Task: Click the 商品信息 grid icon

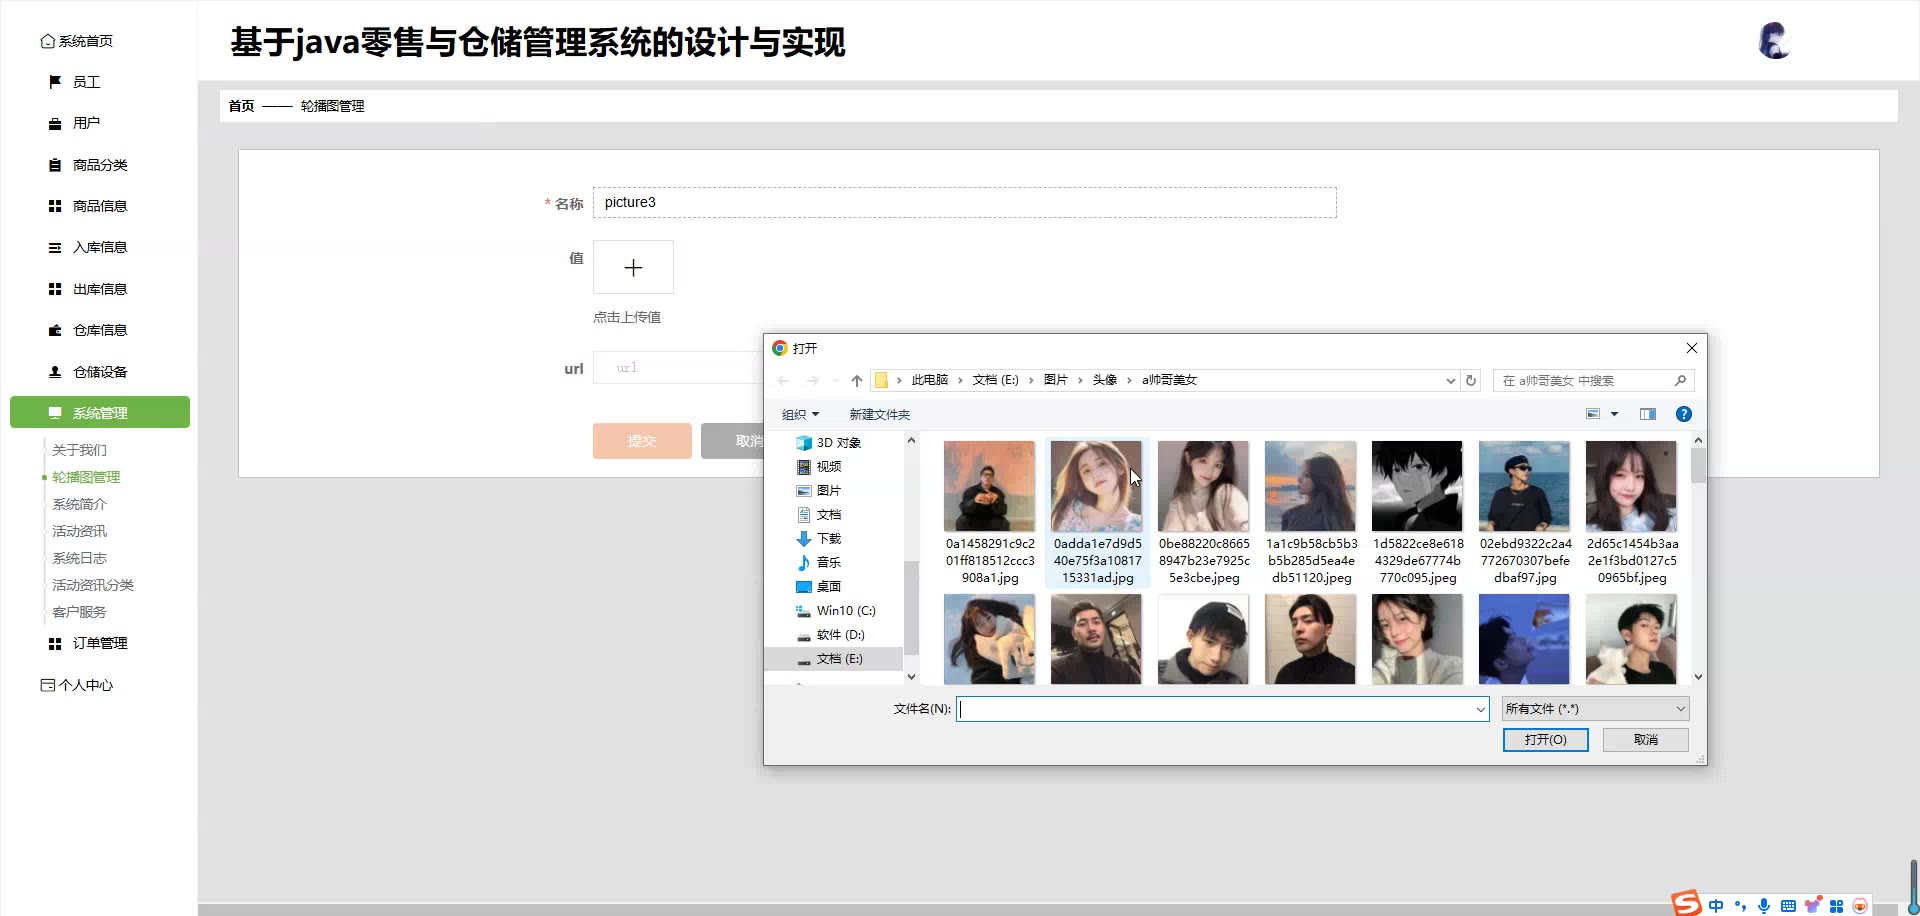Action: point(55,206)
